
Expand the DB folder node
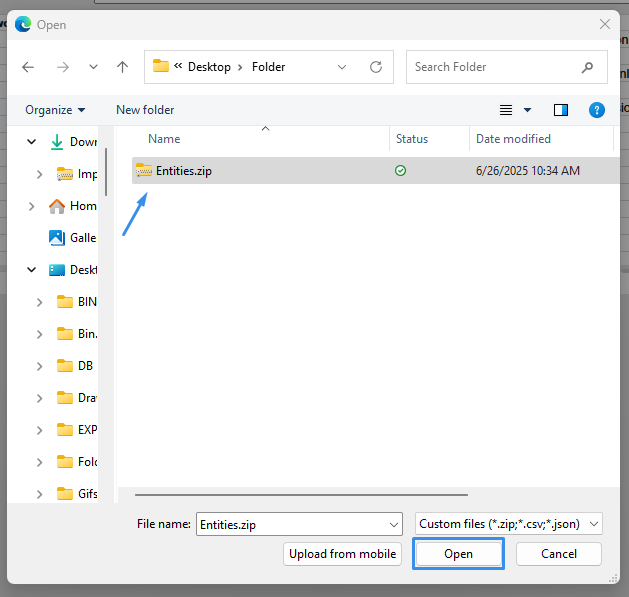click(39, 366)
